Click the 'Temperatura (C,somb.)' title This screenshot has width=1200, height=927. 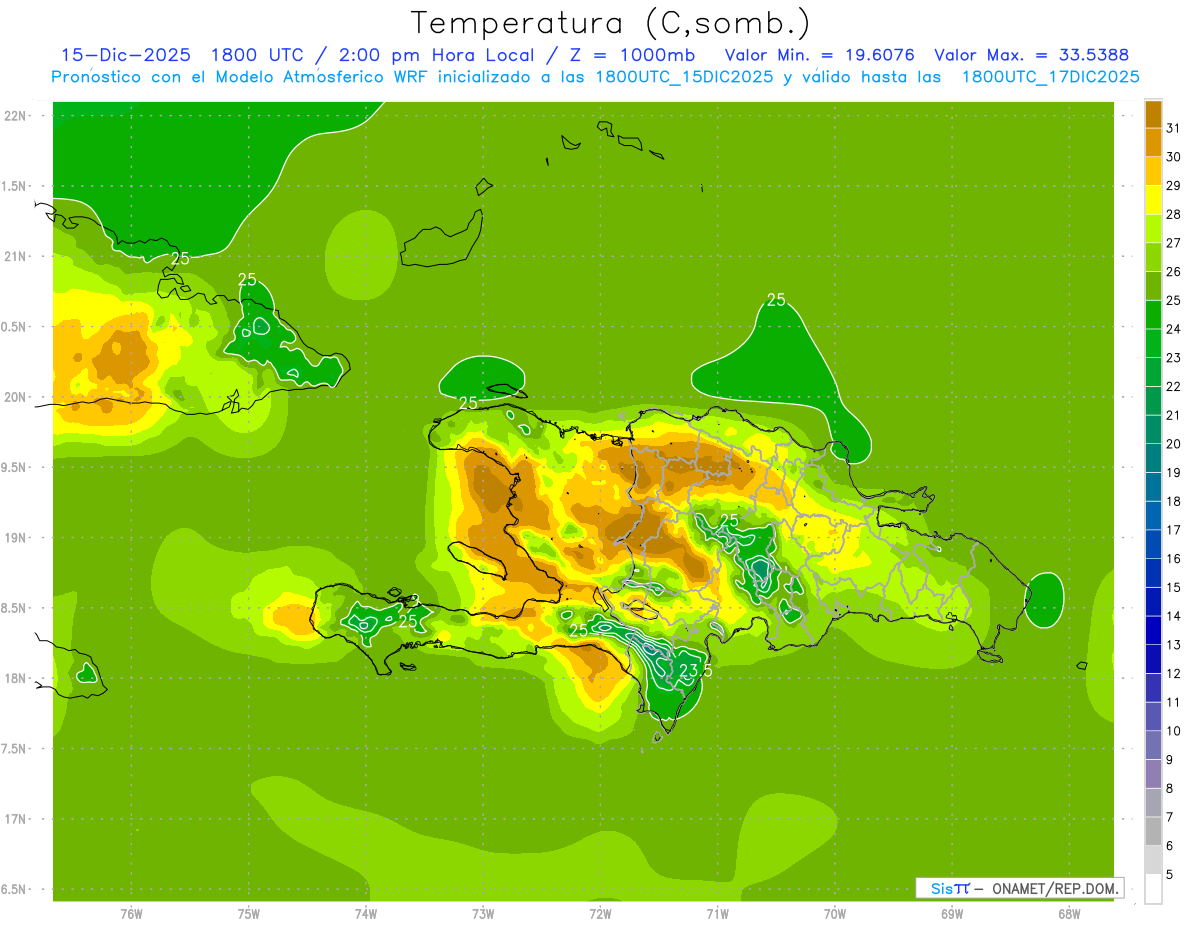click(x=610, y=22)
